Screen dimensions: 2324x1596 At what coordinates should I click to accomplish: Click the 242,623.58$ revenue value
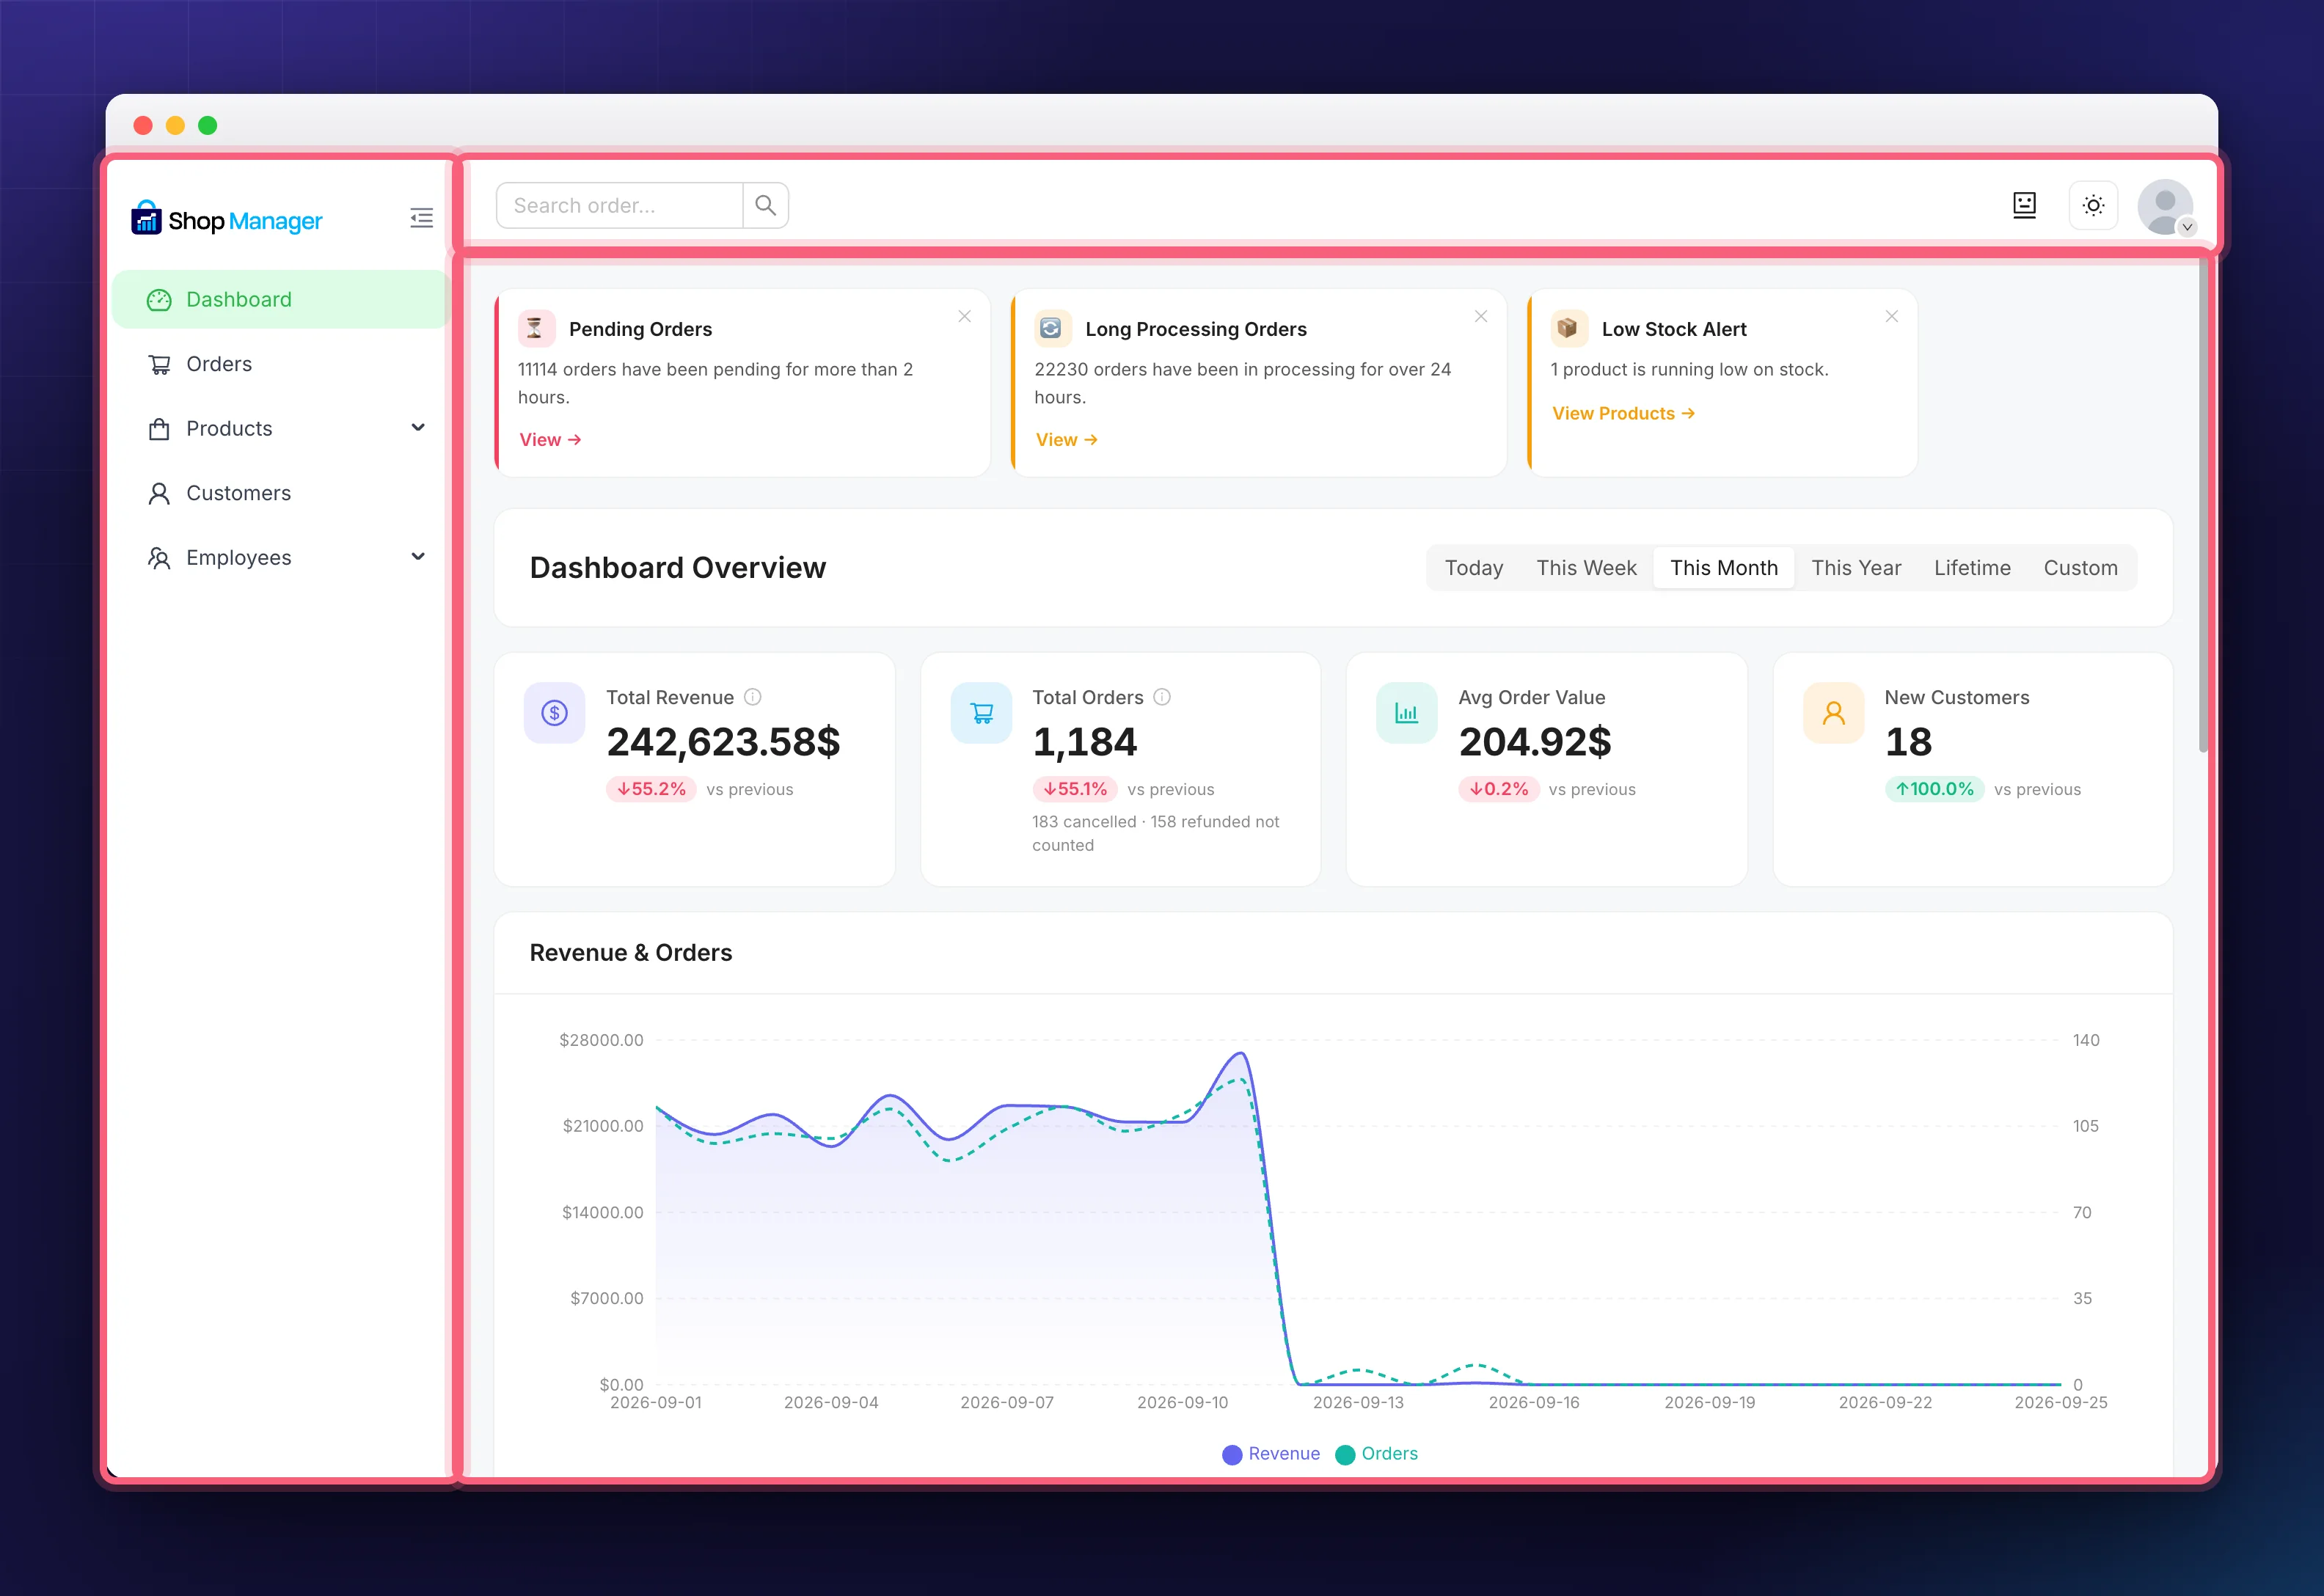coord(723,742)
